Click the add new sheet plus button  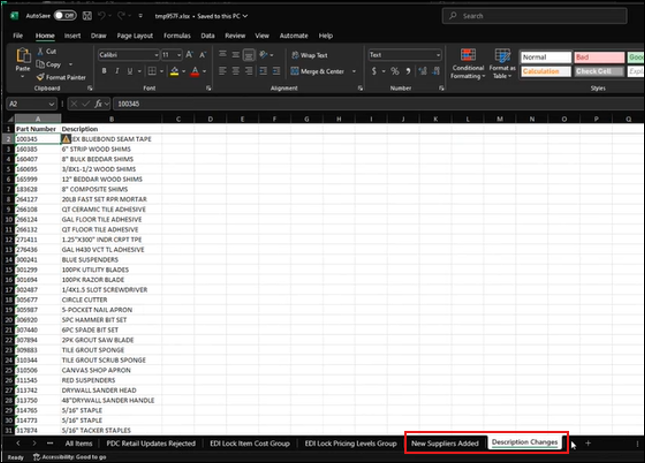[588, 442]
